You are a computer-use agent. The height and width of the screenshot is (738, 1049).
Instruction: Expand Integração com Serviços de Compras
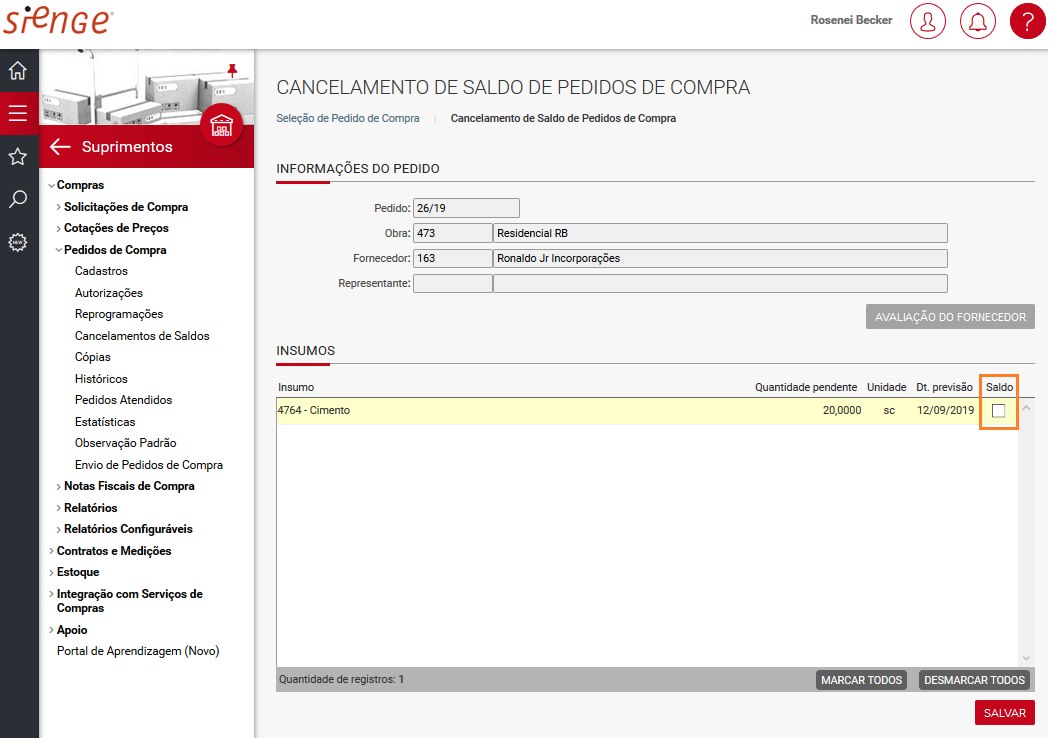52,594
